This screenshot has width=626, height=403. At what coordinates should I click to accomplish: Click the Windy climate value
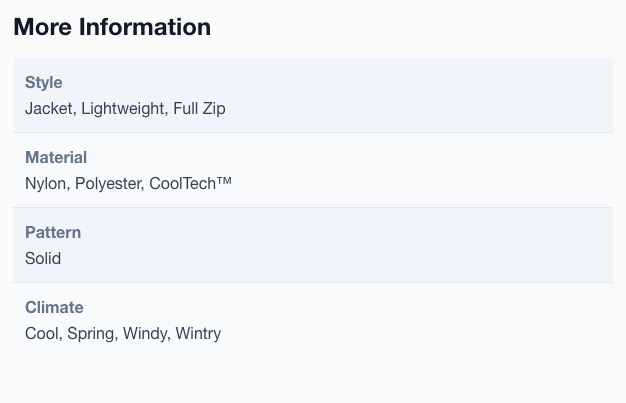pos(145,334)
